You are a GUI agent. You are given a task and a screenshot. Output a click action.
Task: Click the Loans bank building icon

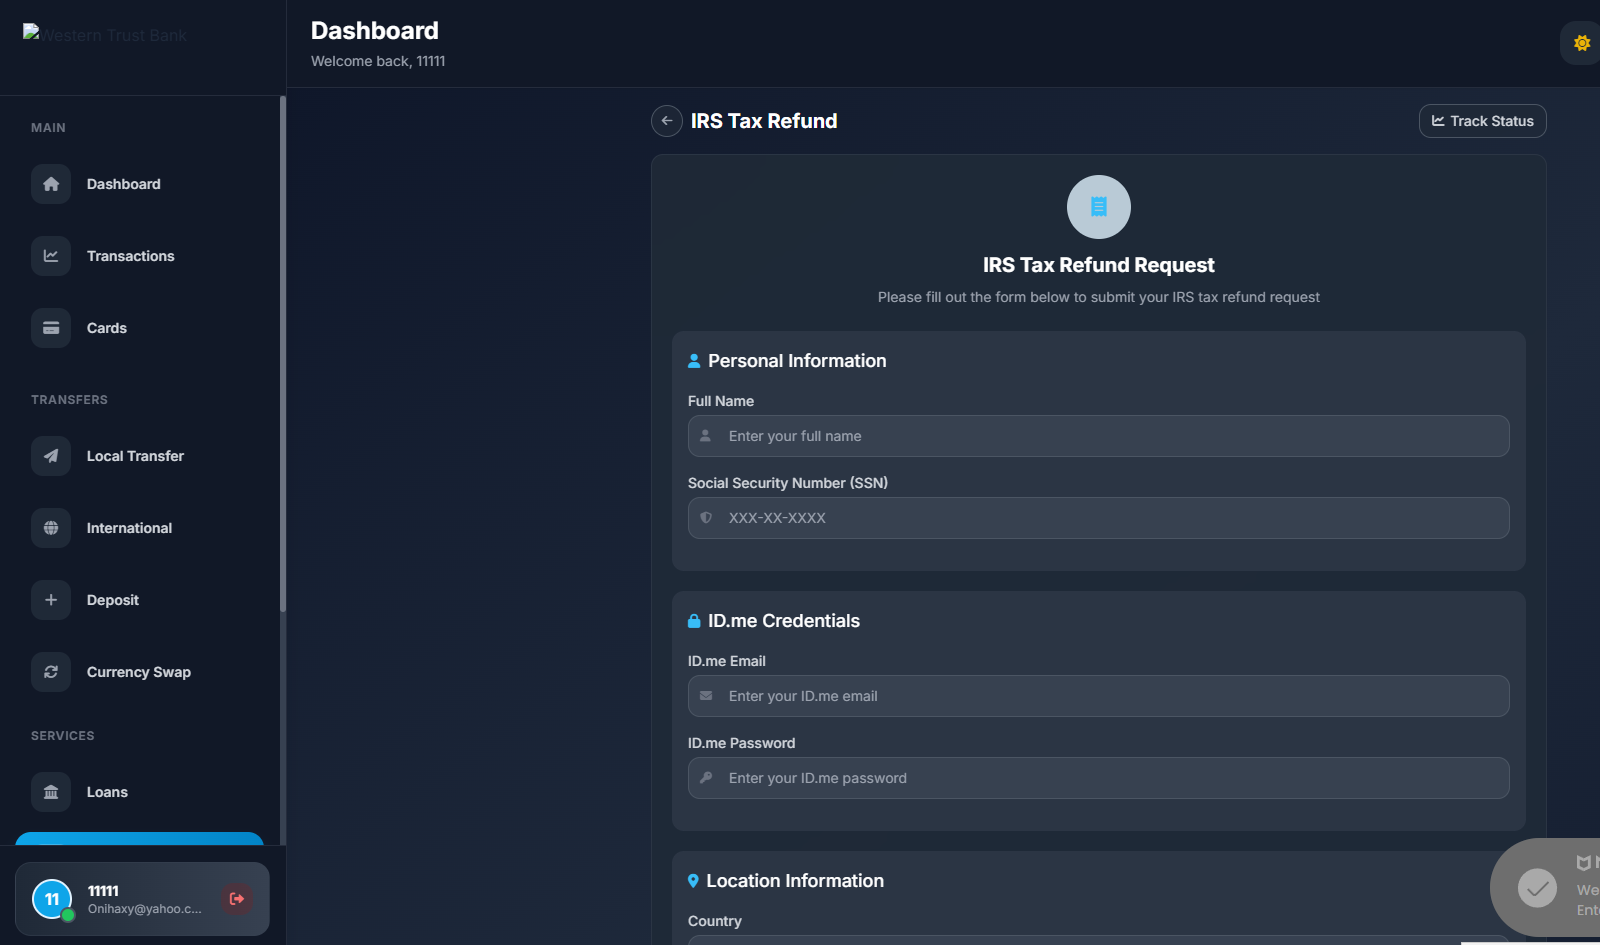[51, 792]
